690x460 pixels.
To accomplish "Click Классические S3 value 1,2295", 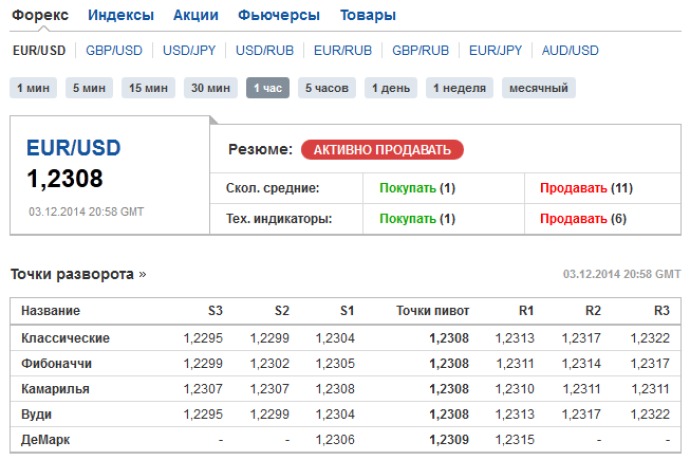I will tap(203, 338).
